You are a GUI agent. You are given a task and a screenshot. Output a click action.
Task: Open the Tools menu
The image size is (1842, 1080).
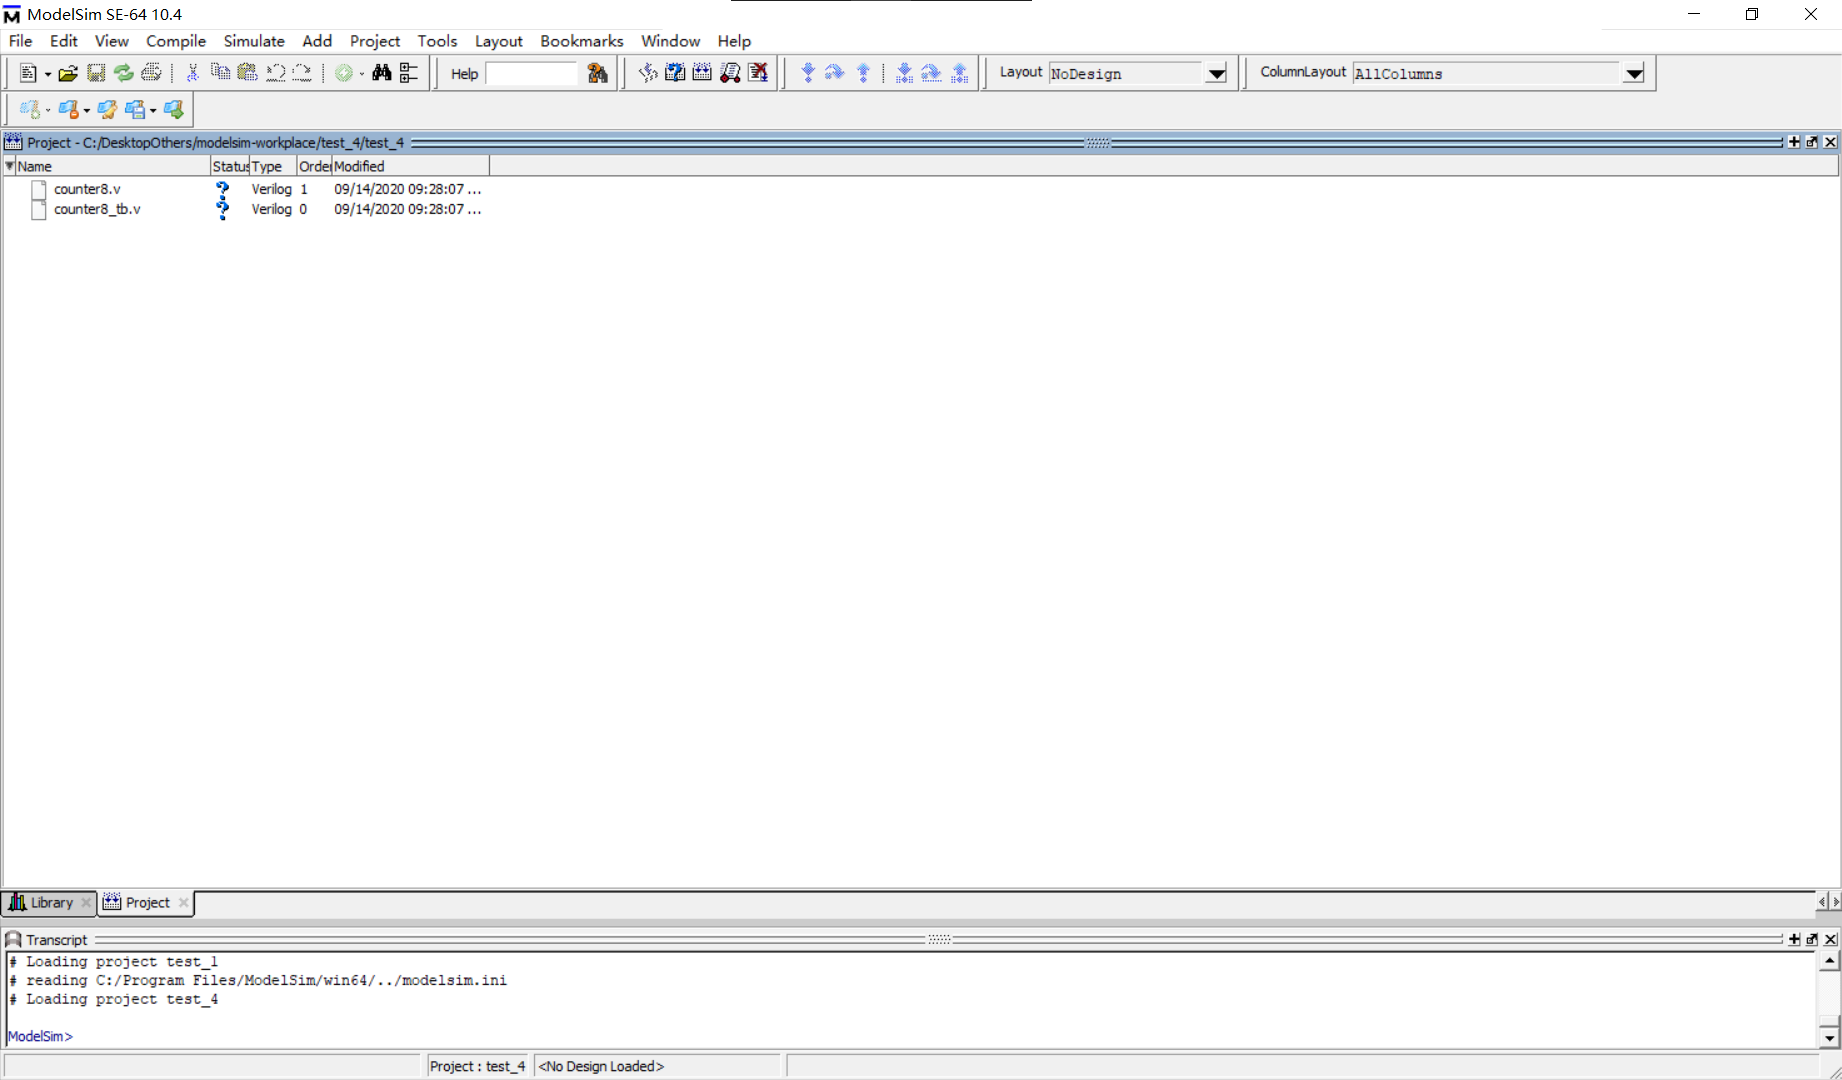pos(437,41)
